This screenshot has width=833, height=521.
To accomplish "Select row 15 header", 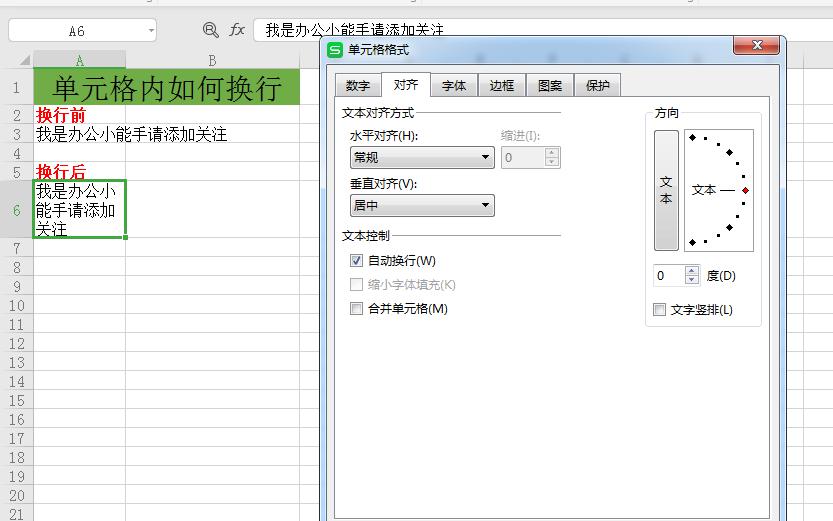I will tap(16, 400).
